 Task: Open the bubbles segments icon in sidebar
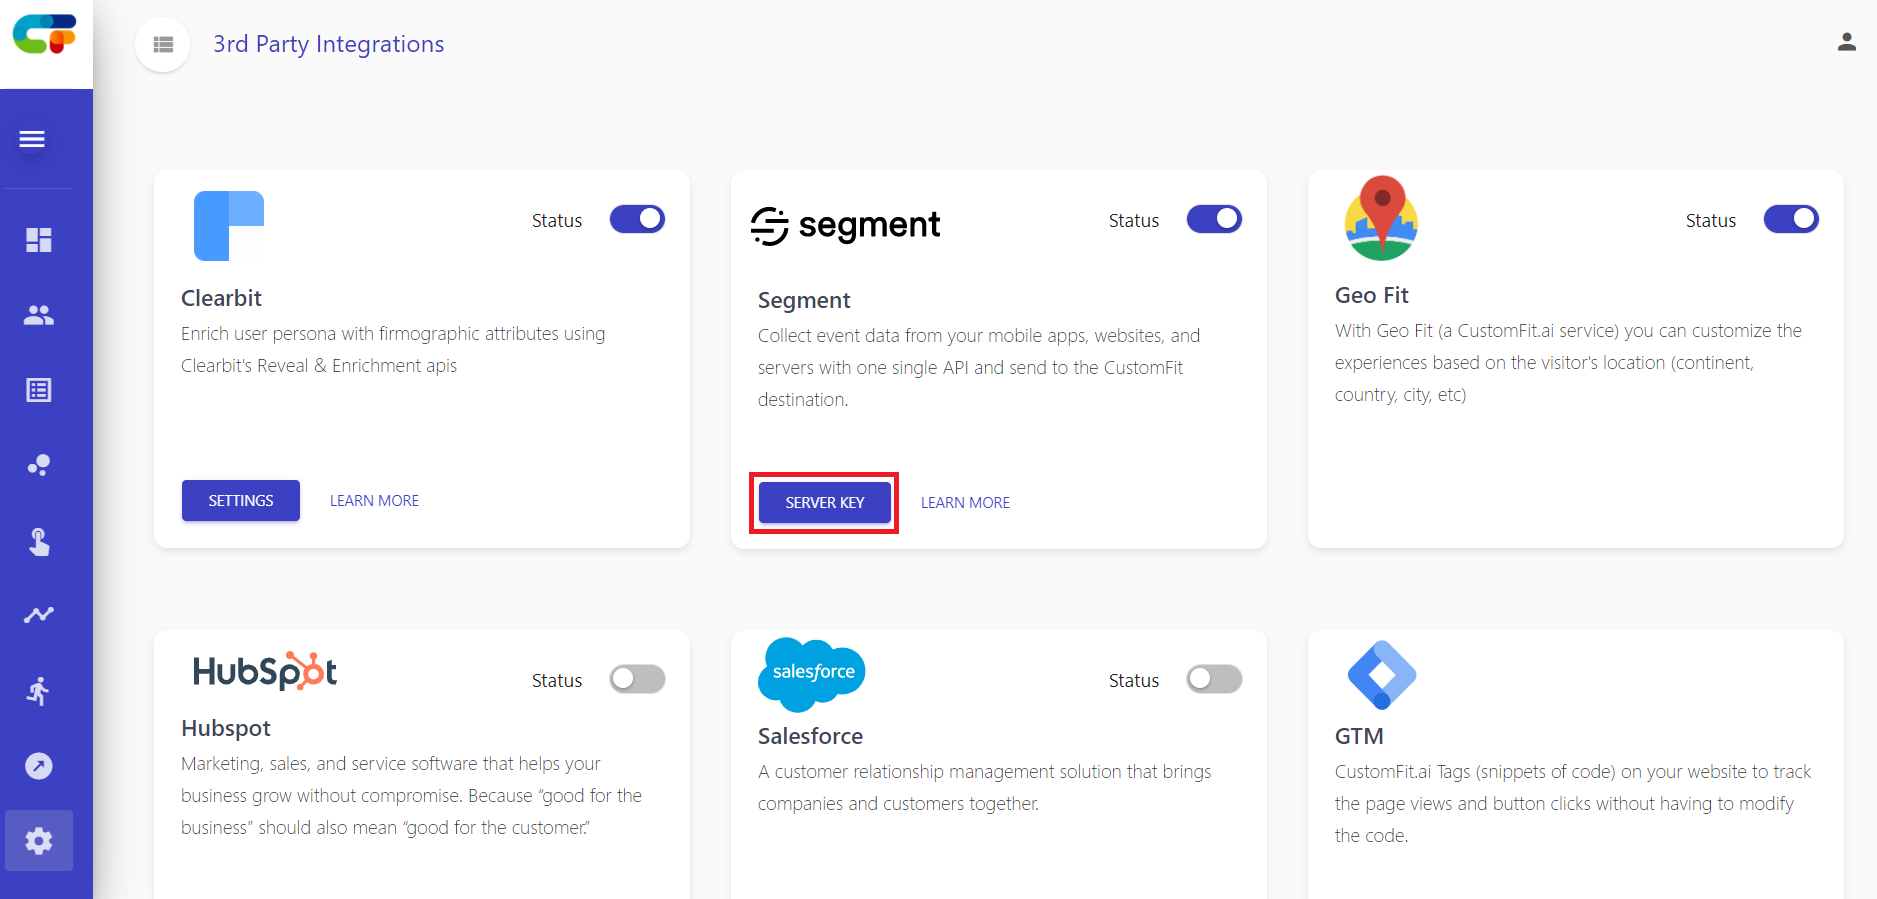[x=39, y=465]
